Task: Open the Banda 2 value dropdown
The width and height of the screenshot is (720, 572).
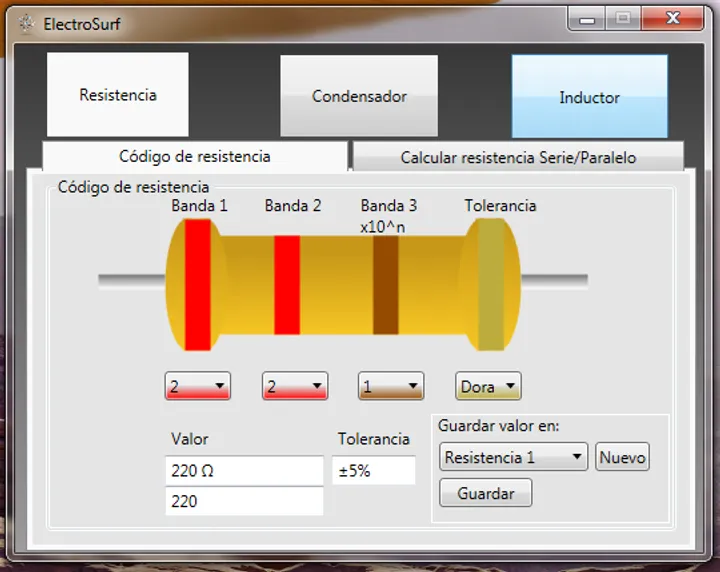Action: [295, 386]
